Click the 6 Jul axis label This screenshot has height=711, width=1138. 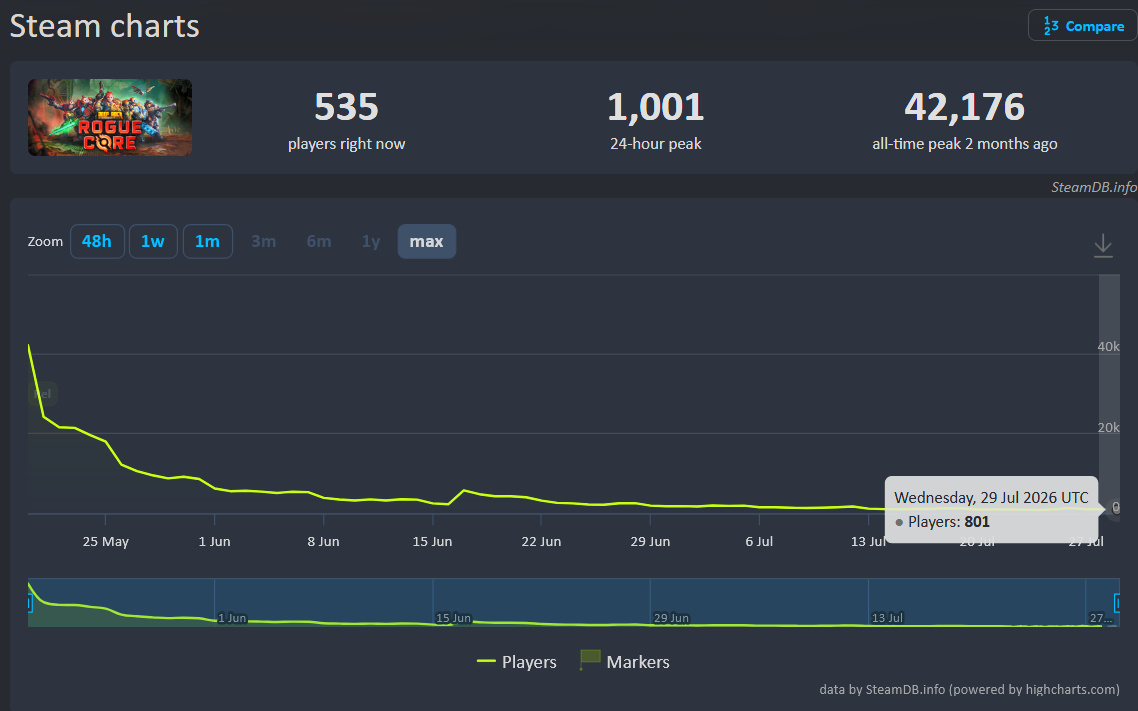[759, 541]
